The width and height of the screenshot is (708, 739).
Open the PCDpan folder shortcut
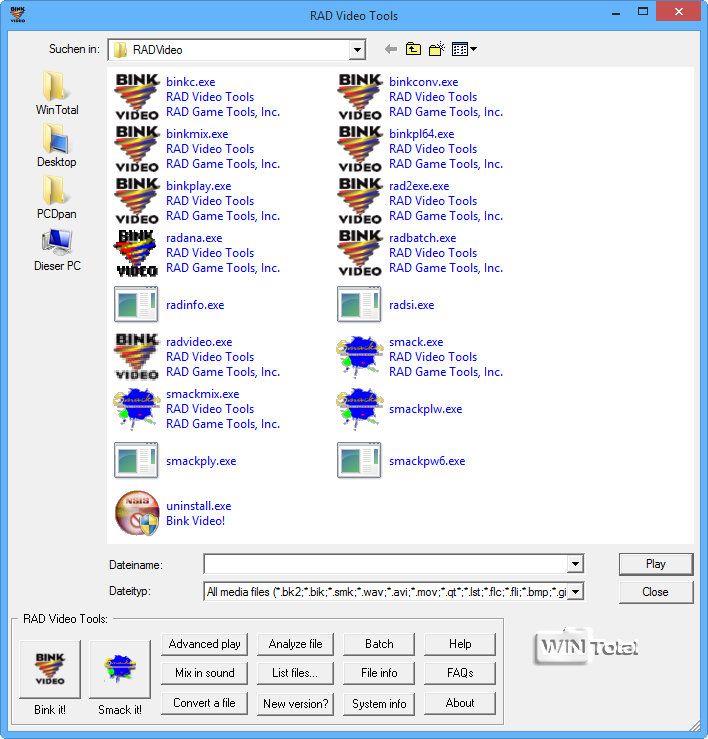pyautogui.click(x=57, y=197)
